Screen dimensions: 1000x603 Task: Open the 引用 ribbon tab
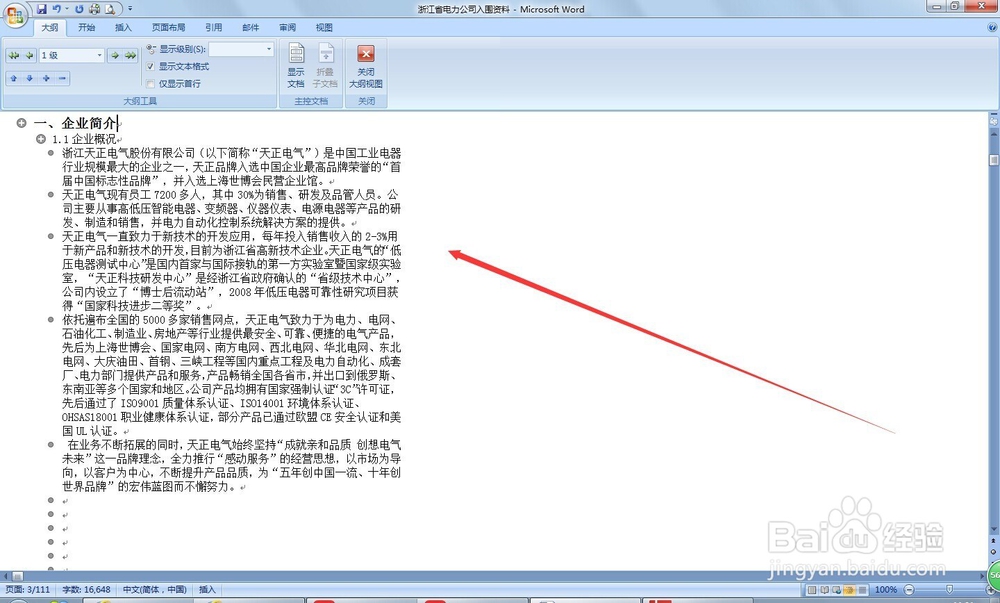tap(214, 27)
